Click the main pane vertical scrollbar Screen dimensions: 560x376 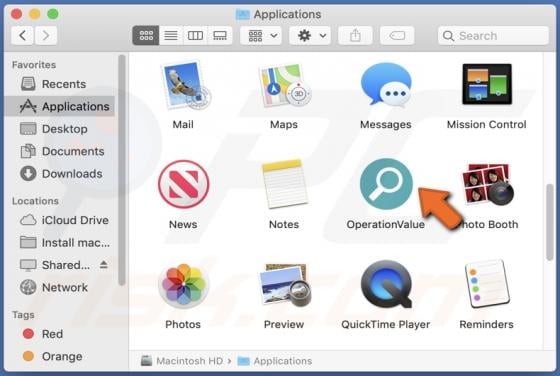tap(550, 222)
